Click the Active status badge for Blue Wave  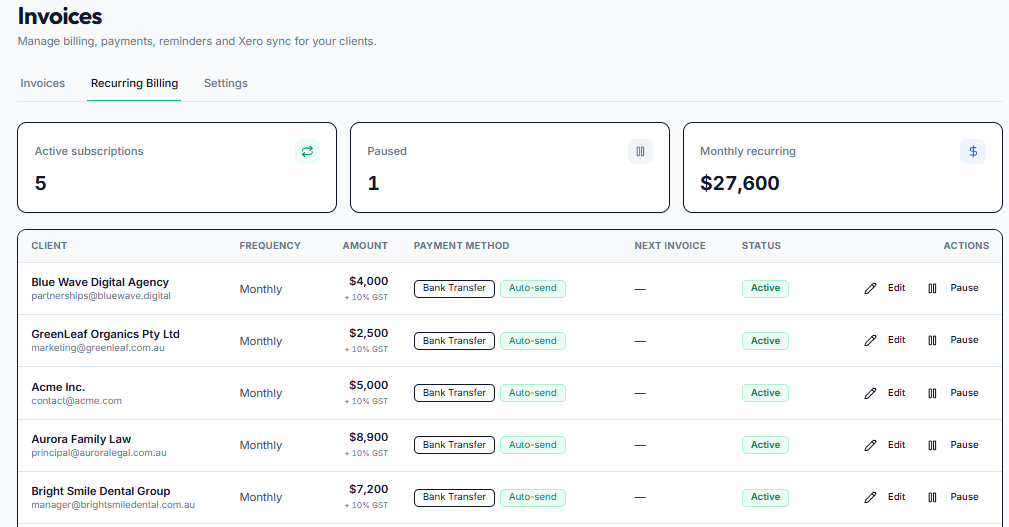(x=765, y=288)
